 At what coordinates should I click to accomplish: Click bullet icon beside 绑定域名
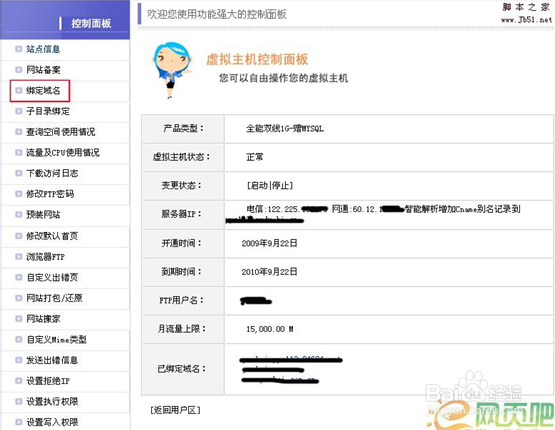(x=18, y=91)
